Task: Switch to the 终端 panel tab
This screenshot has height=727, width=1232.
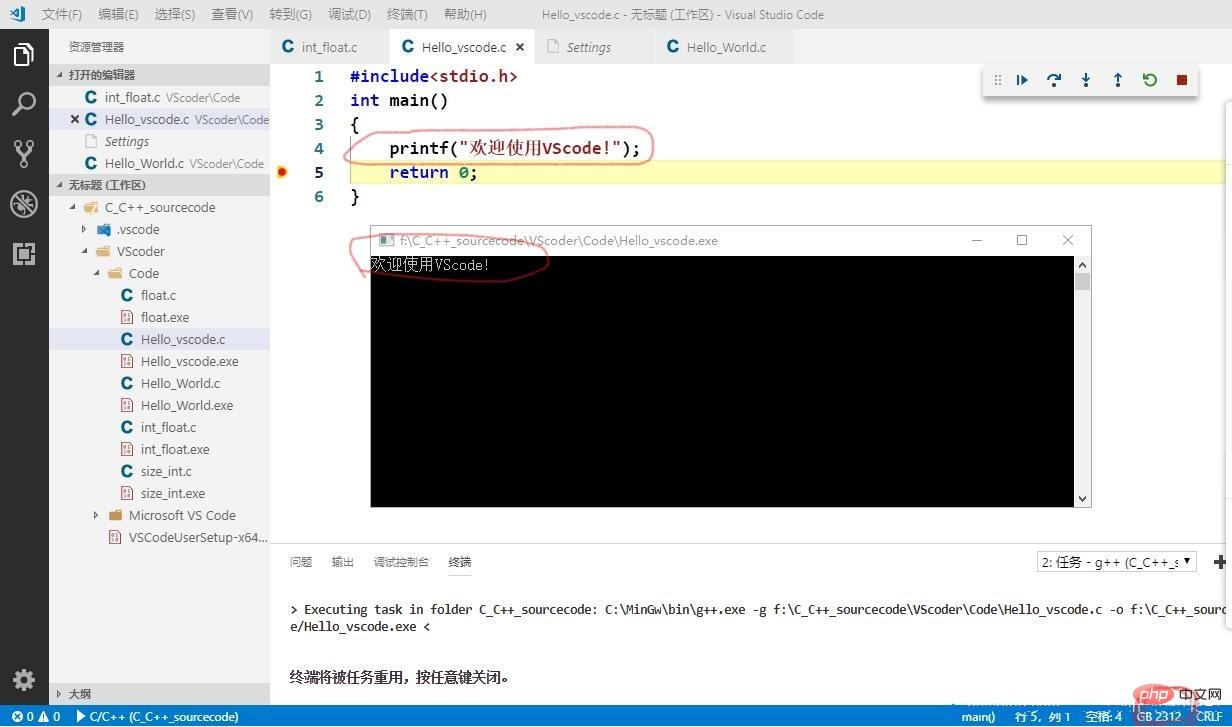Action: click(x=460, y=562)
